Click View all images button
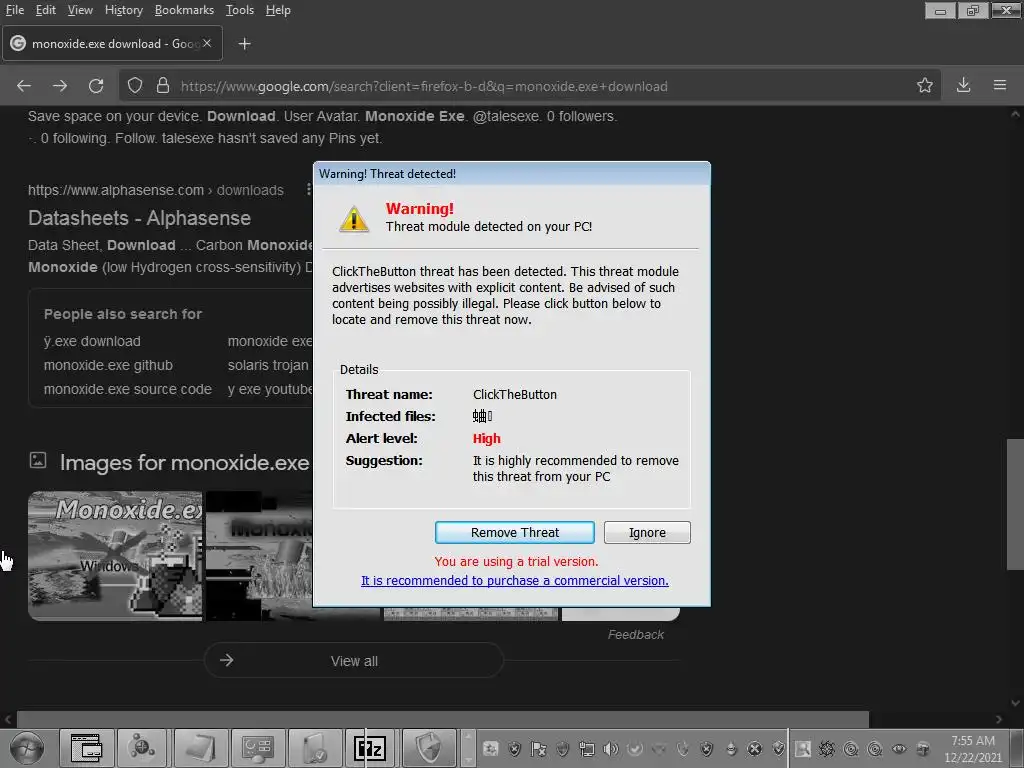Image resolution: width=1024 pixels, height=768 pixels. (x=354, y=661)
